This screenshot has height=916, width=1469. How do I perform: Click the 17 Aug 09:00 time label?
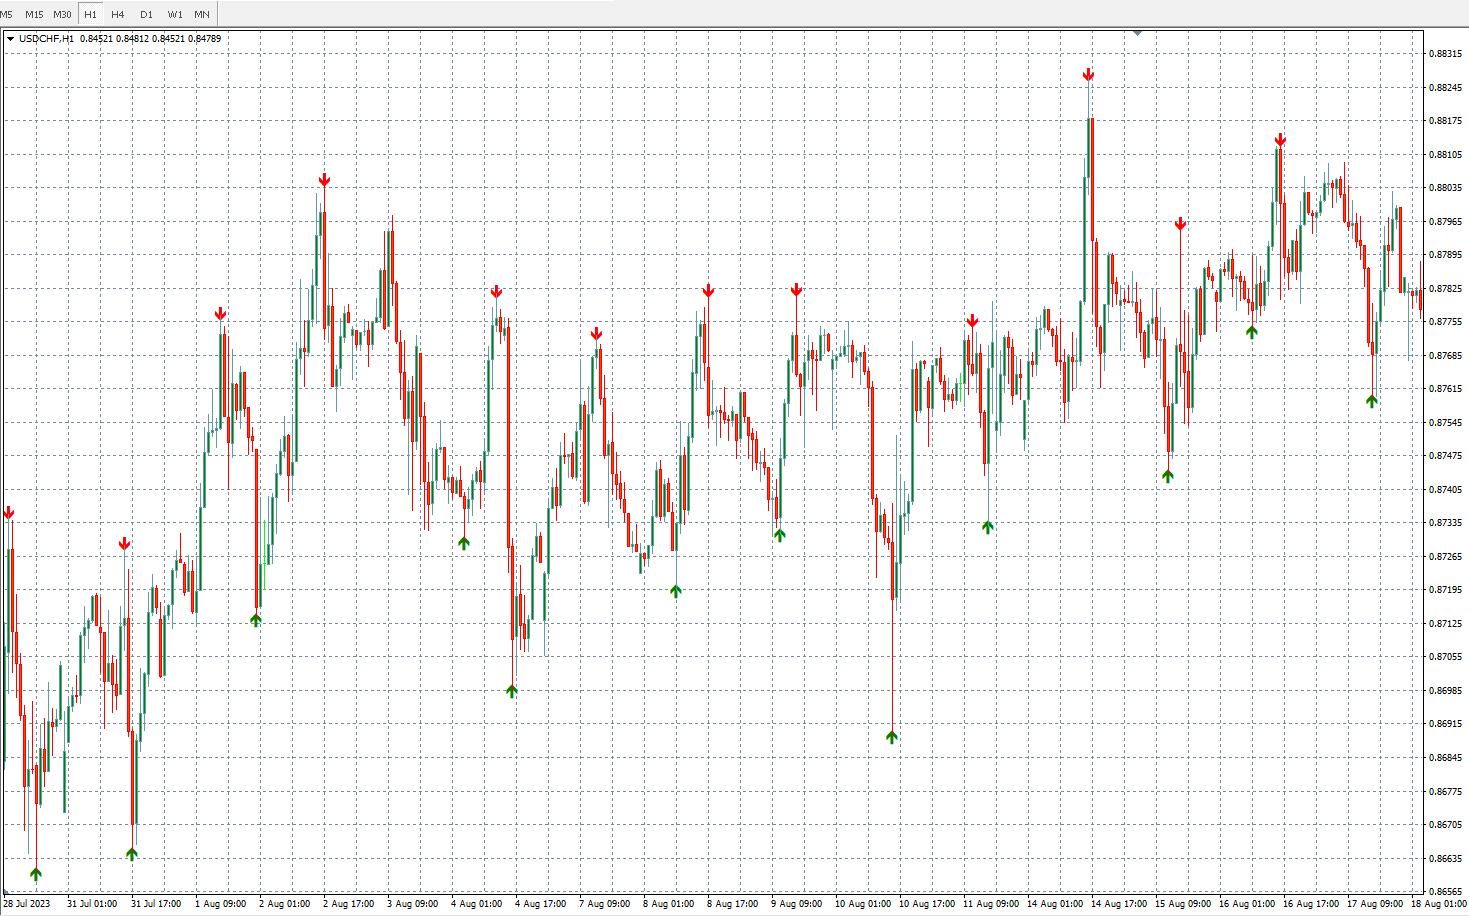[1375, 904]
